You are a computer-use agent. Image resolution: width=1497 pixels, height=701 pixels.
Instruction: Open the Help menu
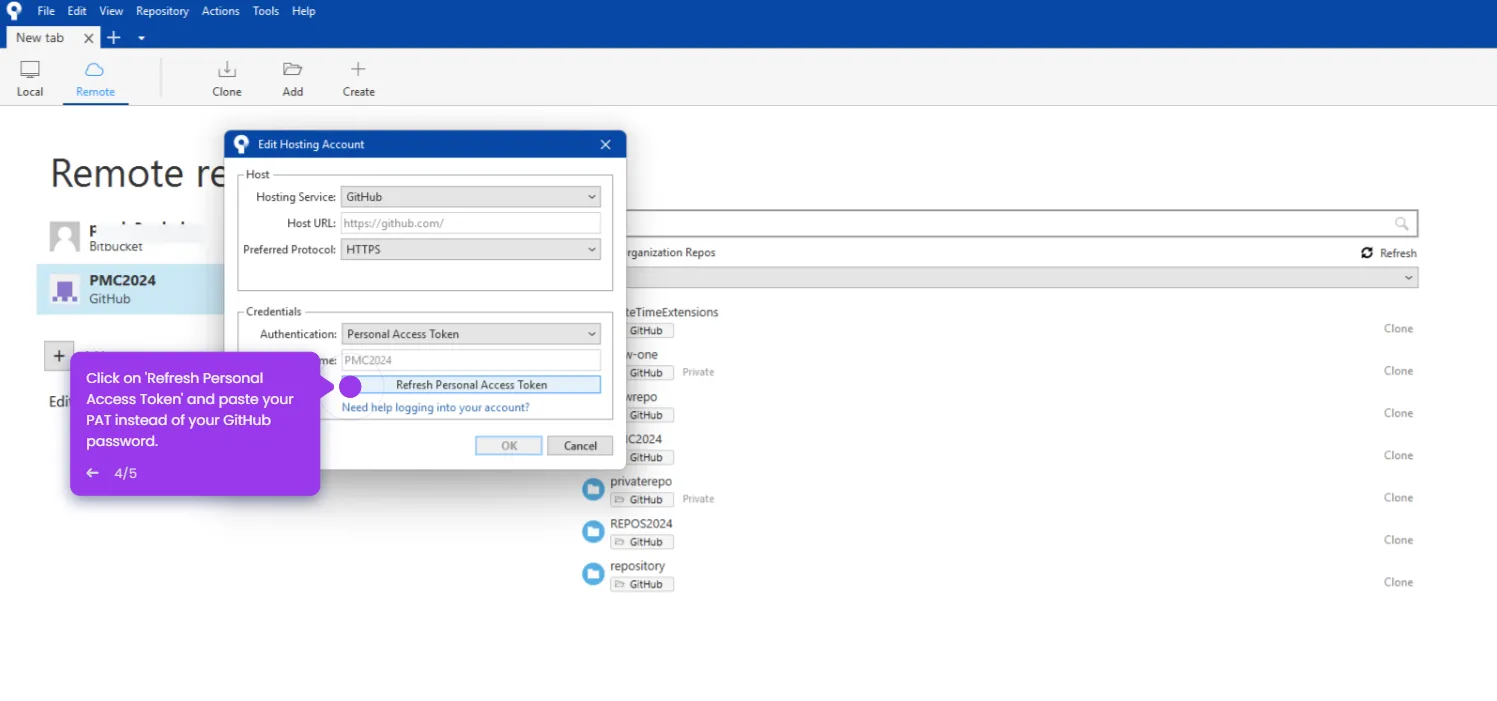click(304, 11)
